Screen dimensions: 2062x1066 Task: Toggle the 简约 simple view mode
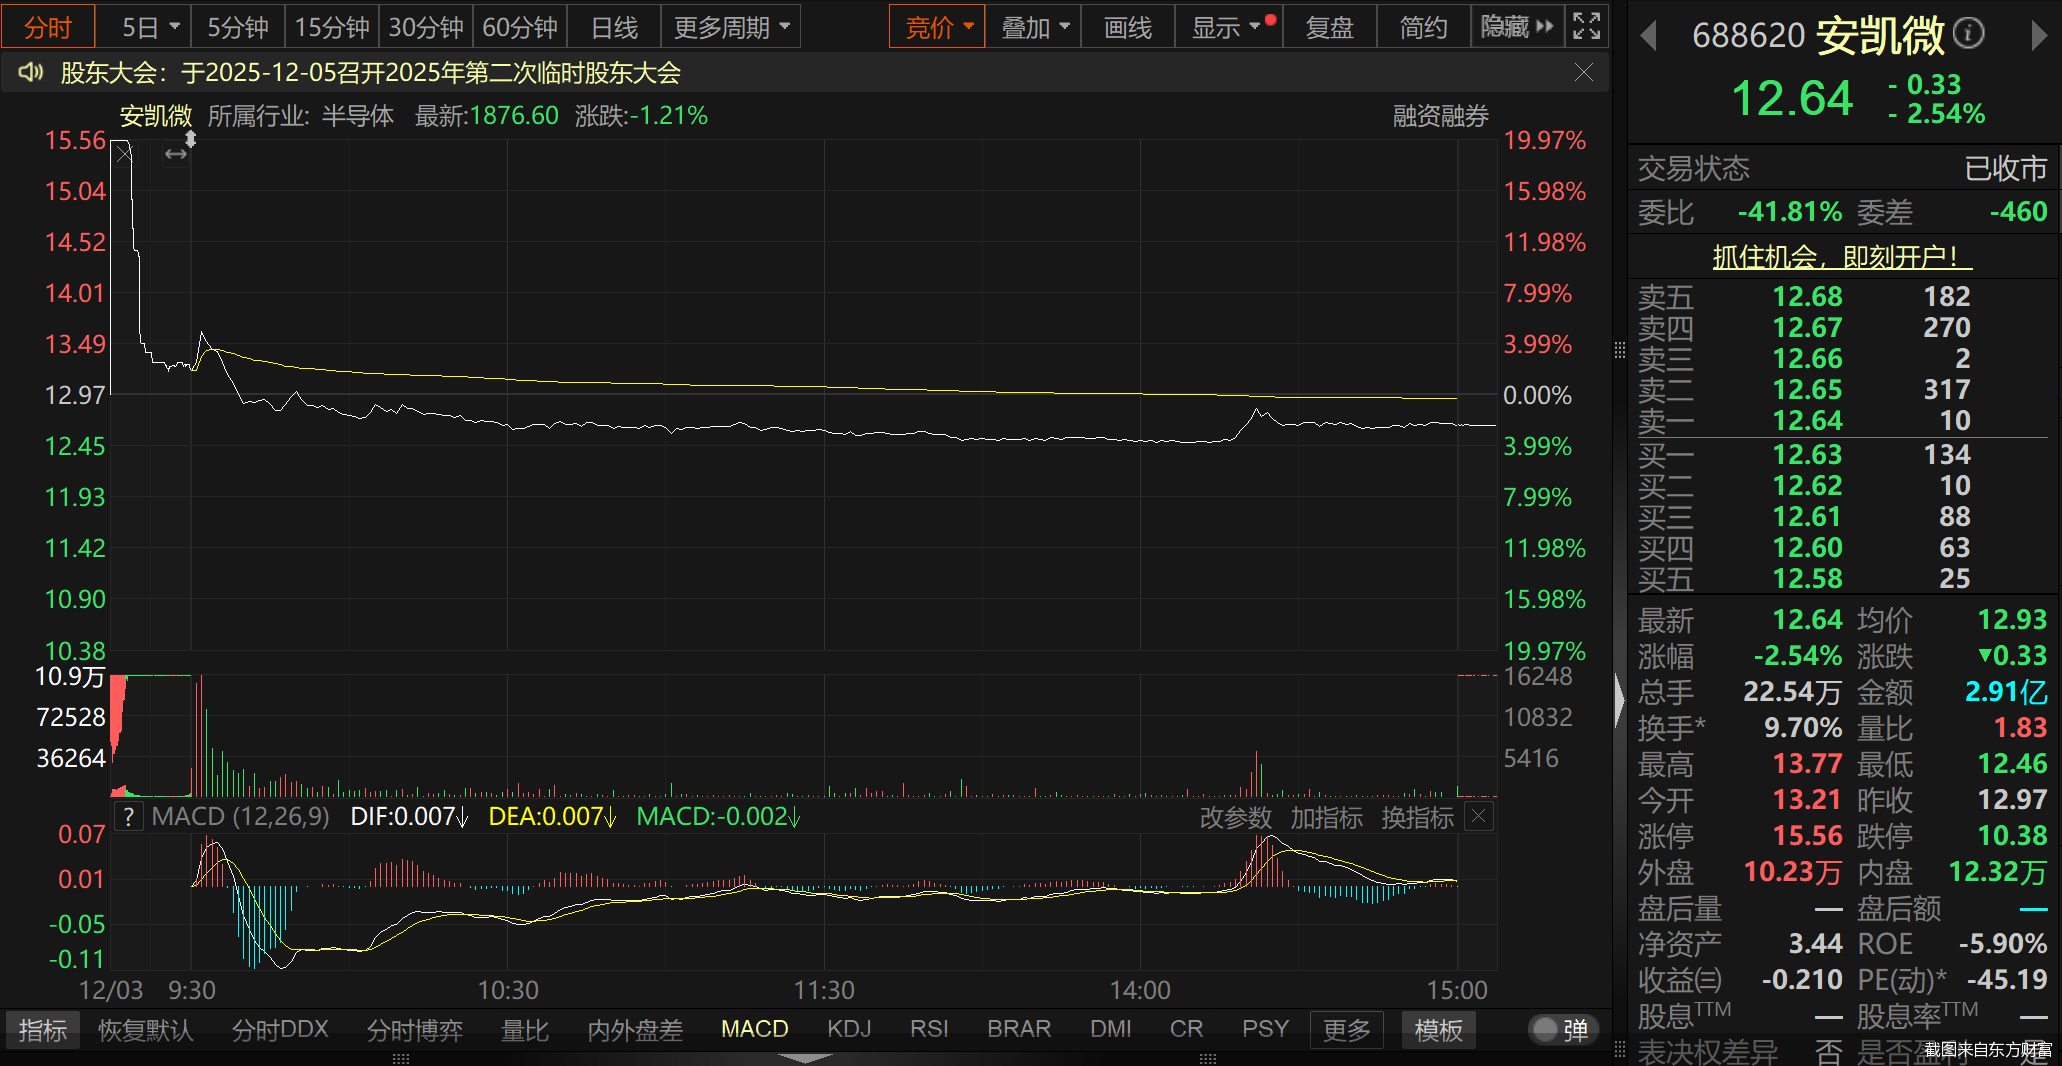click(1423, 27)
